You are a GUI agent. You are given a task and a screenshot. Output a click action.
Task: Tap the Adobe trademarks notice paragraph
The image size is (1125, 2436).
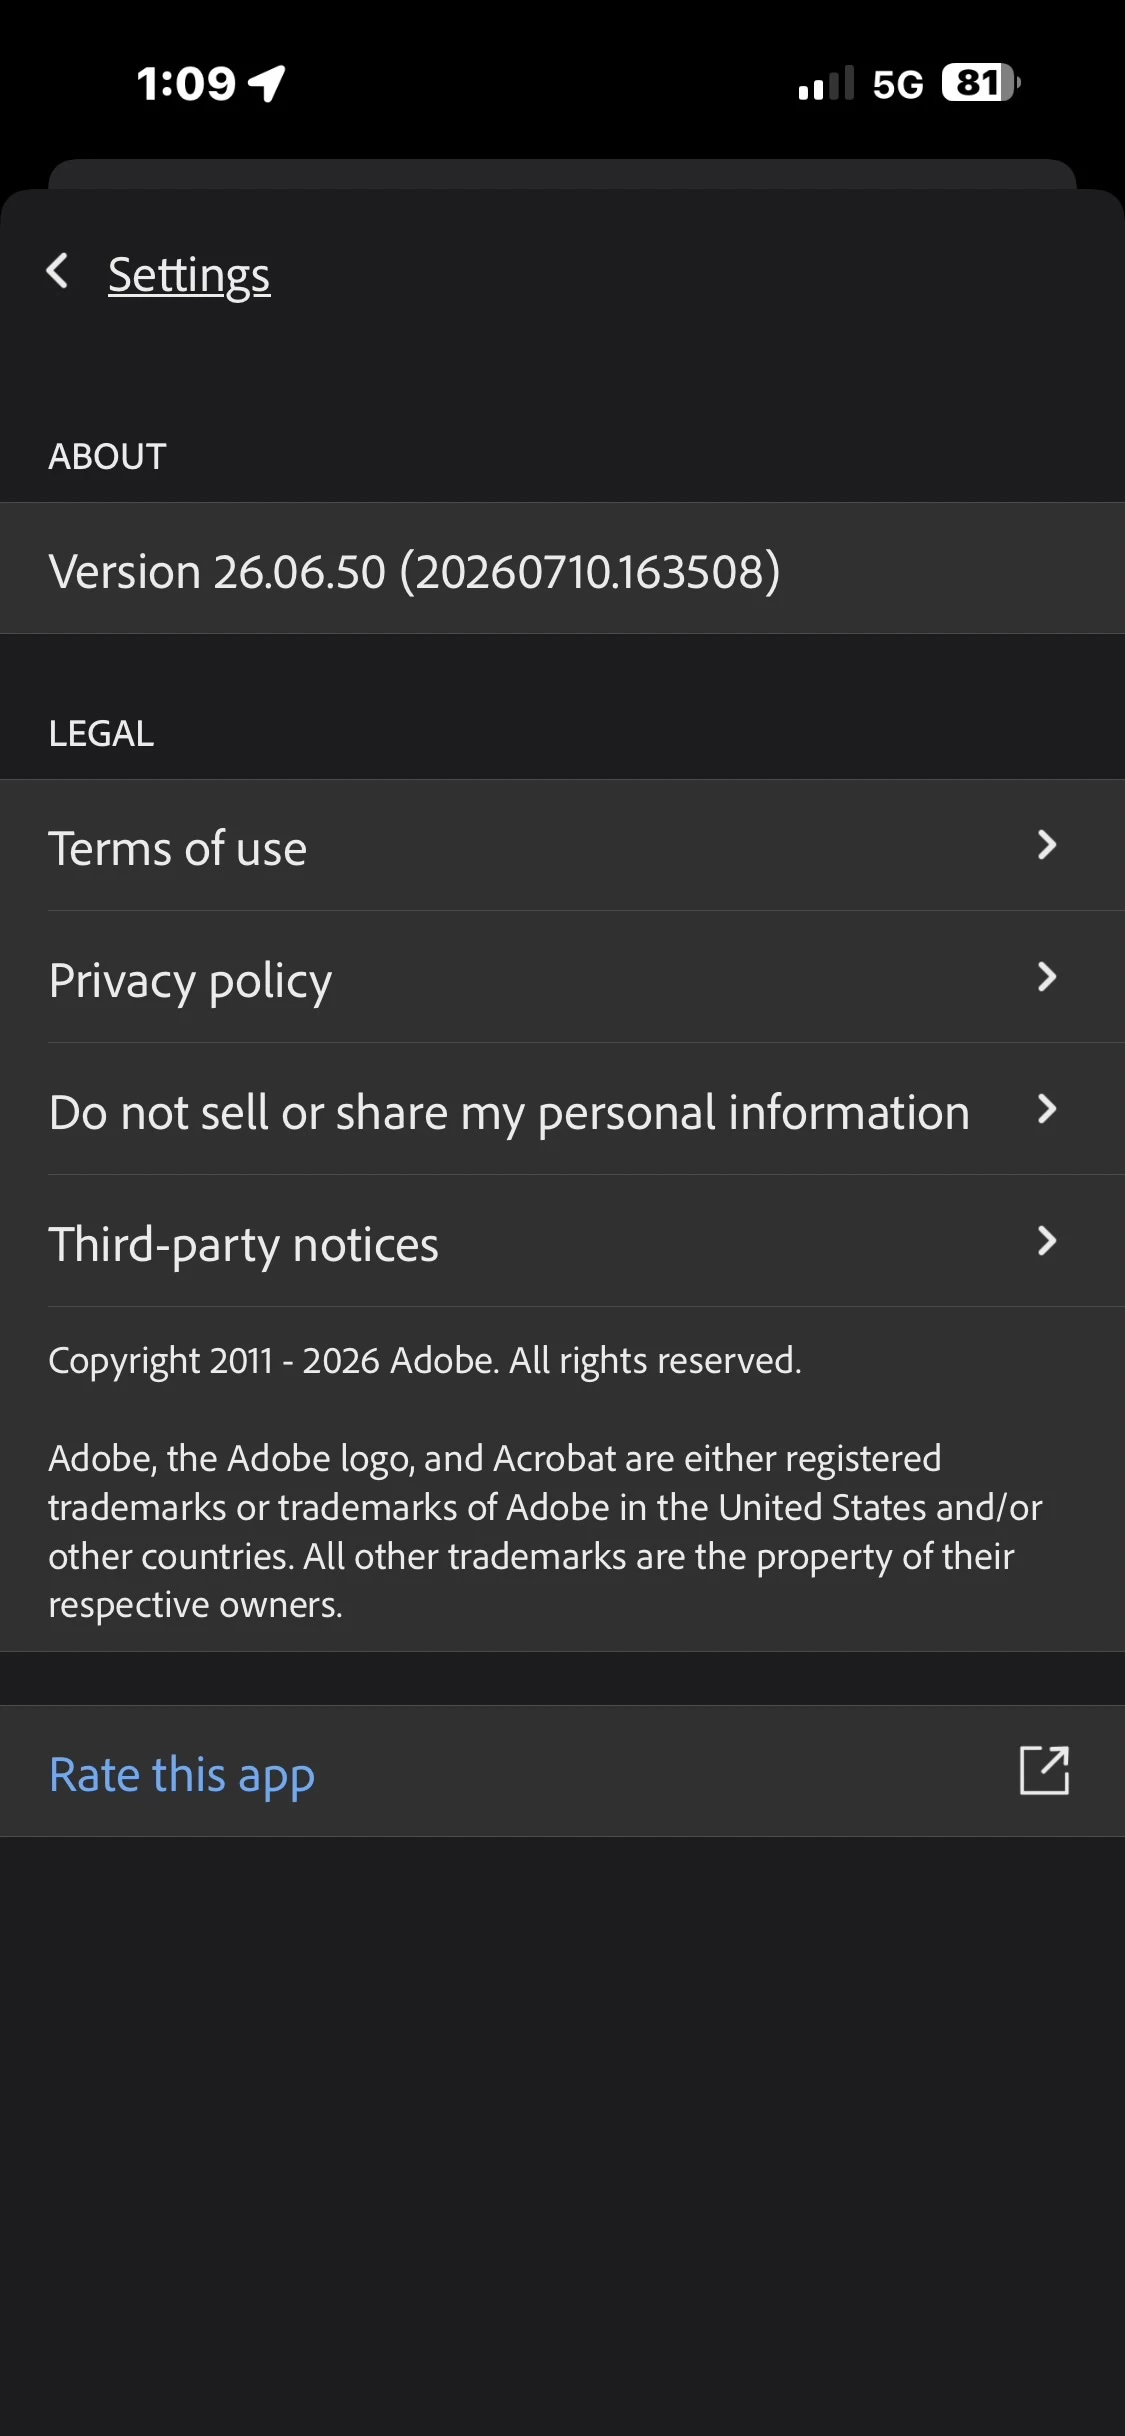(545, 1532)
